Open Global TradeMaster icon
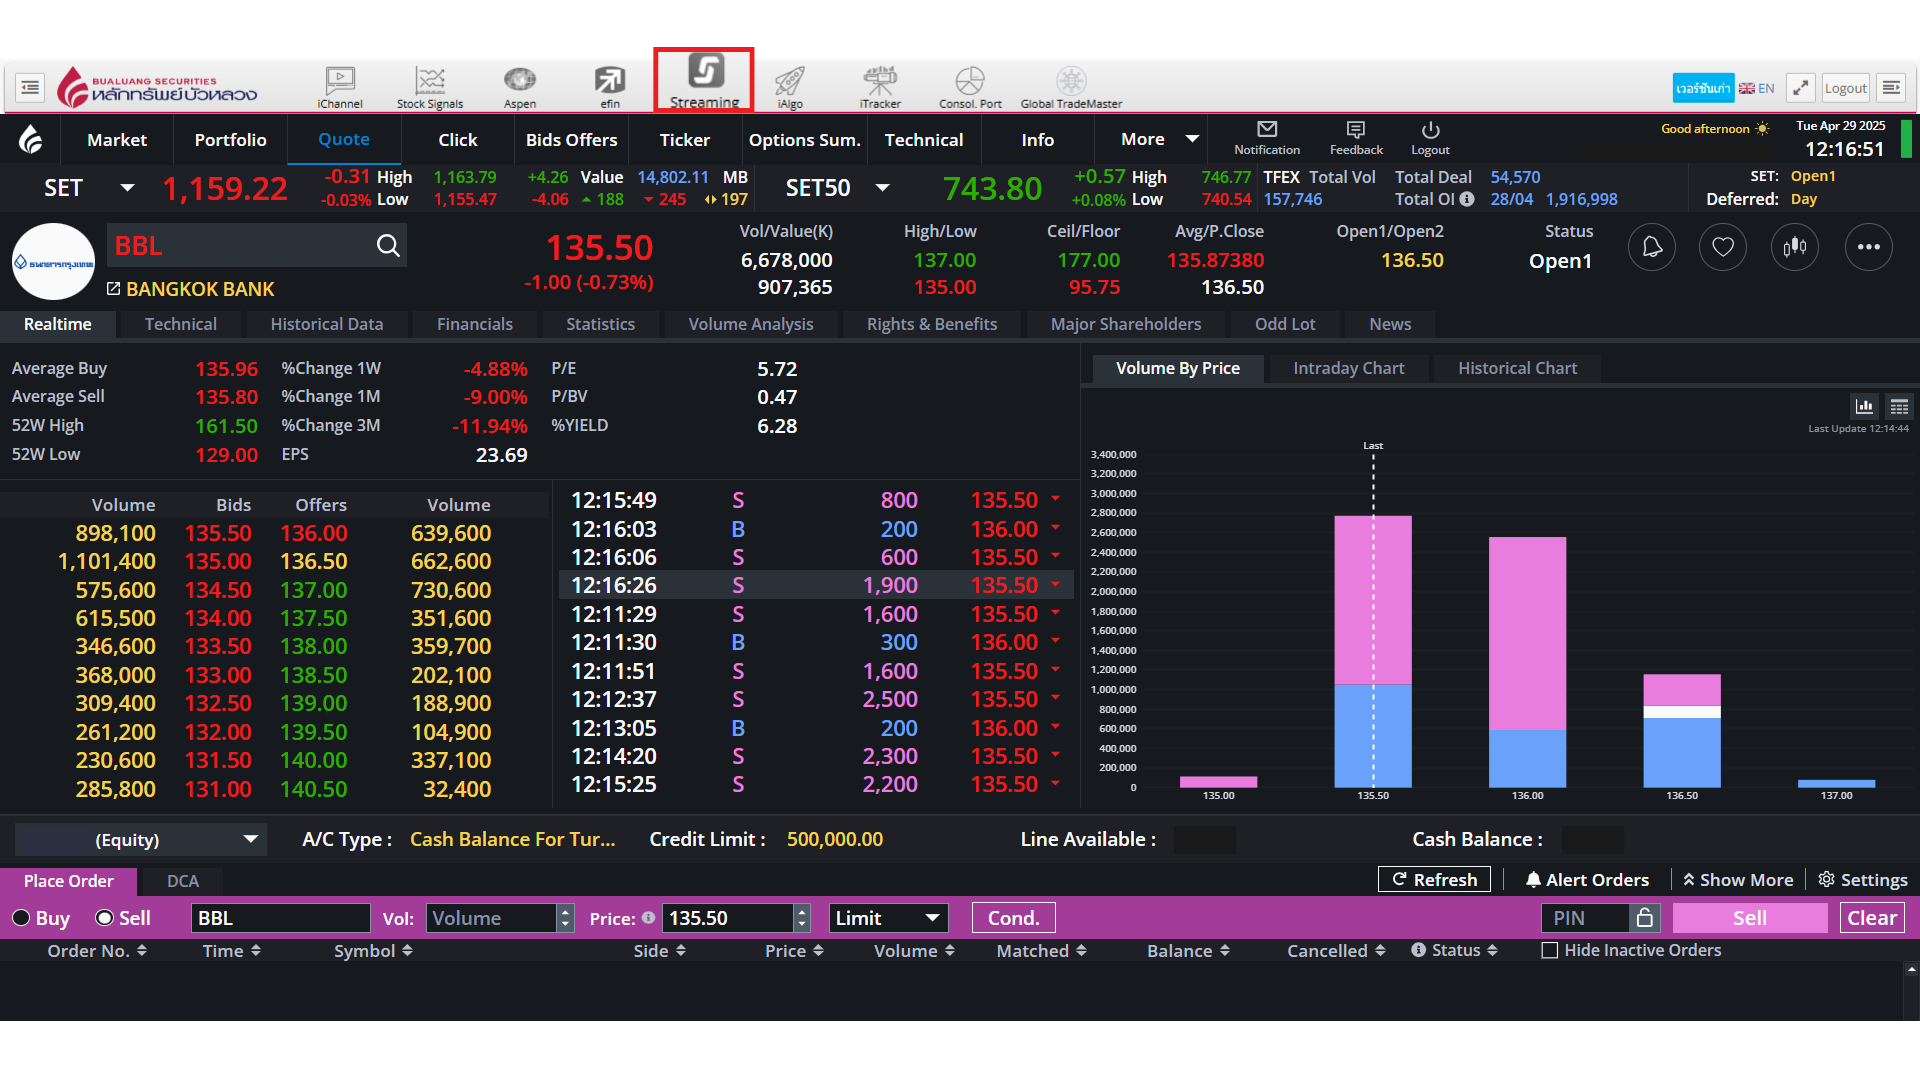The image size is (1920, 1080). coord(1071,87)
